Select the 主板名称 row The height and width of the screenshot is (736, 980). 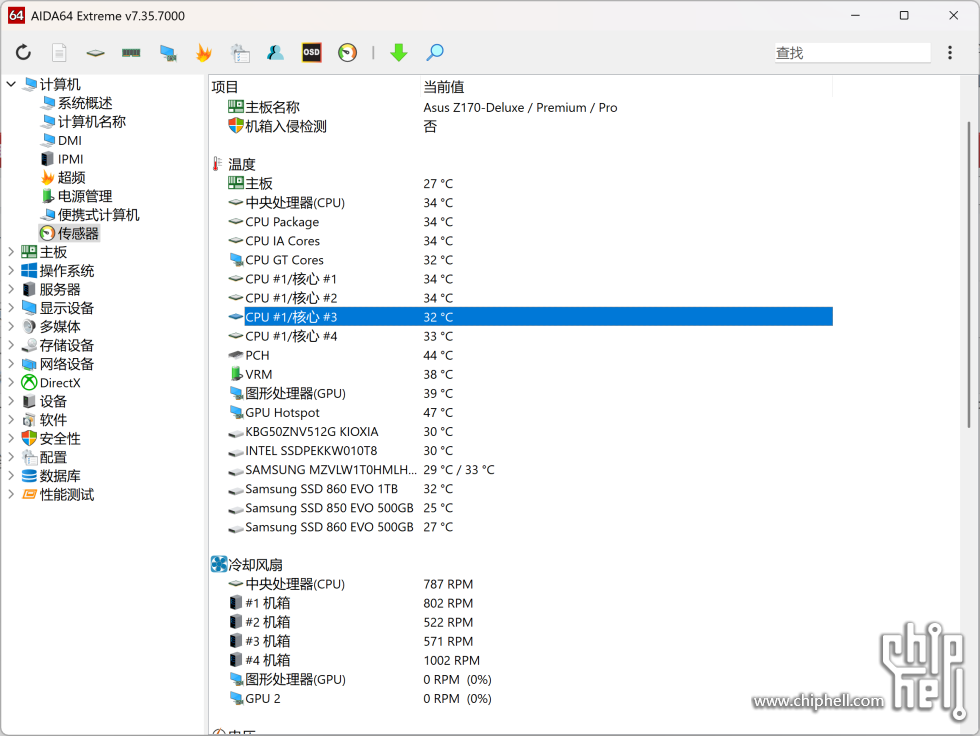[x=530, y=107]
